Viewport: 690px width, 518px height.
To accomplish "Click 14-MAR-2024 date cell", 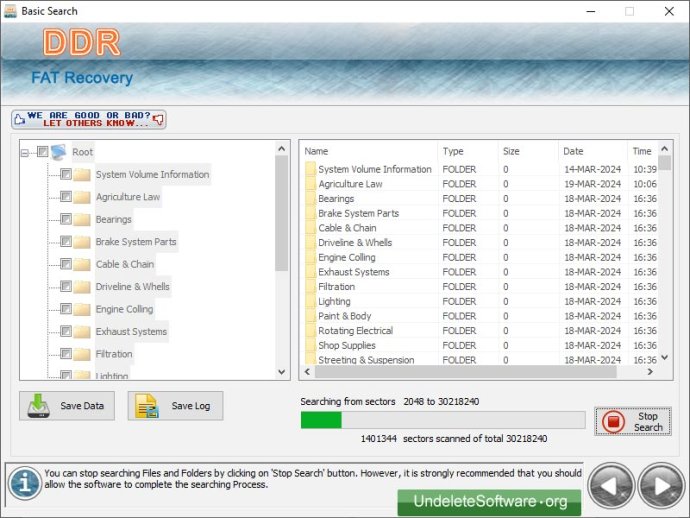I will 592,169.
